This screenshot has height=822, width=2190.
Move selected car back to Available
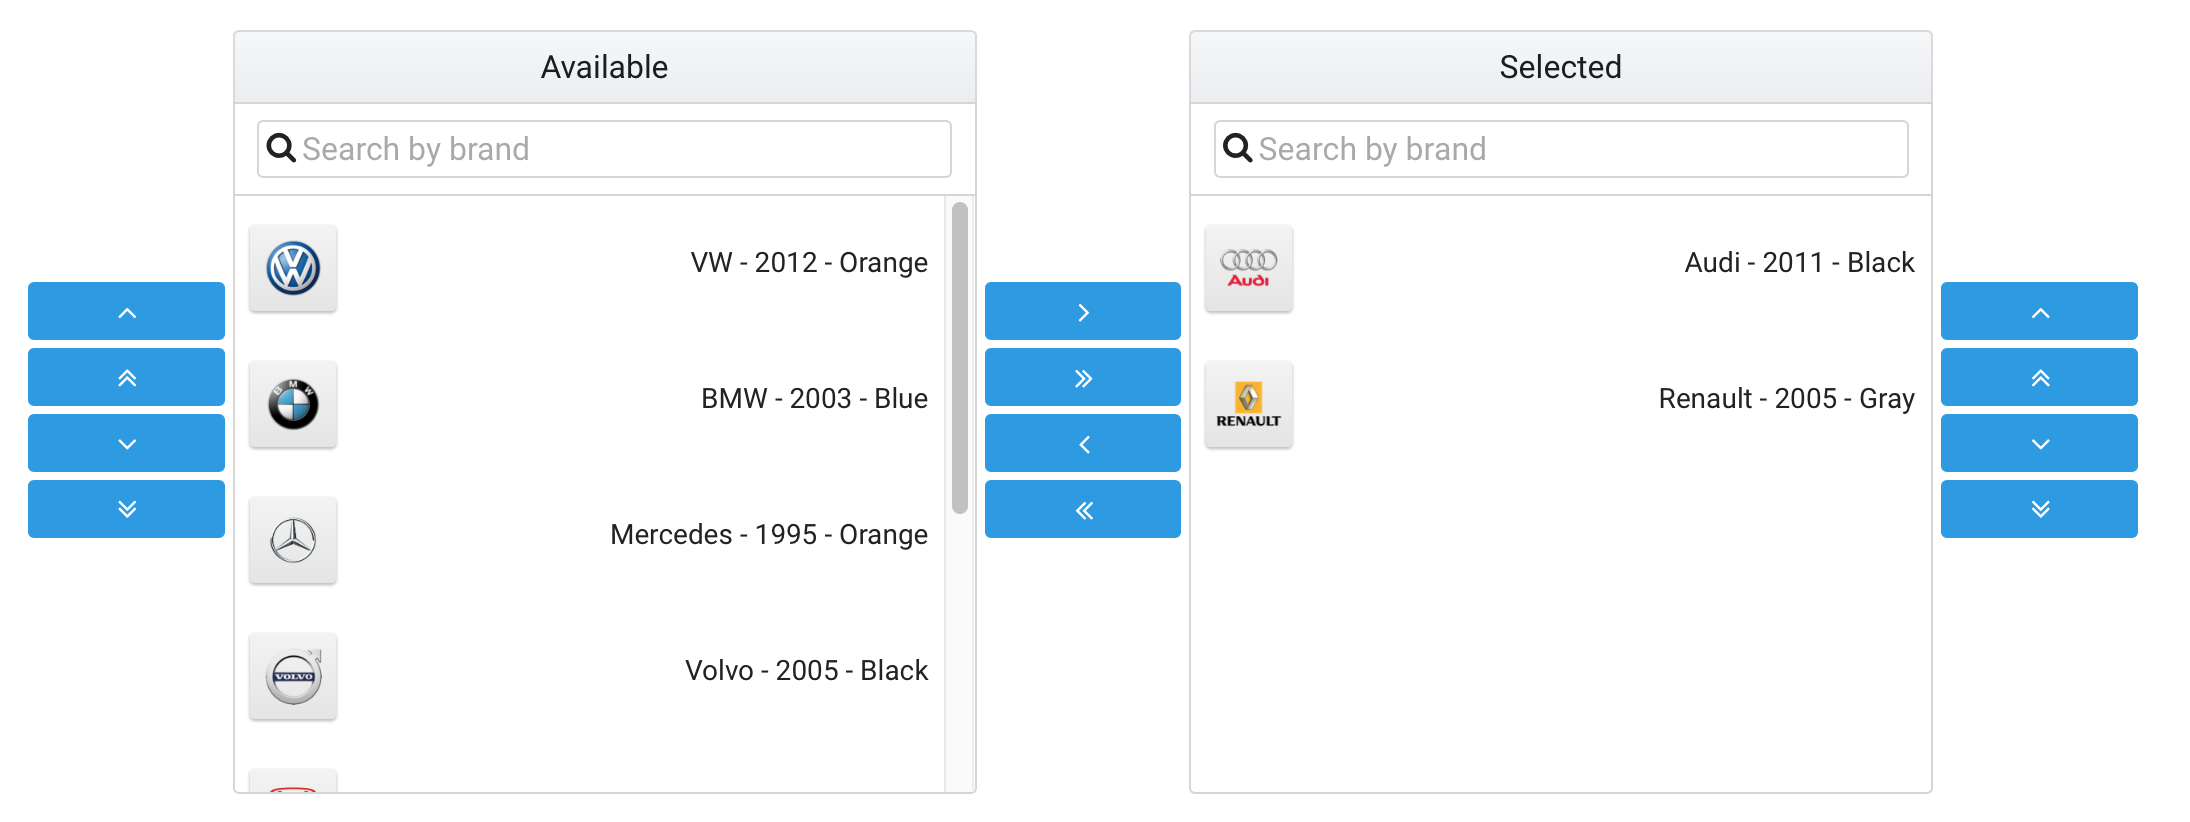[1083, 443]
